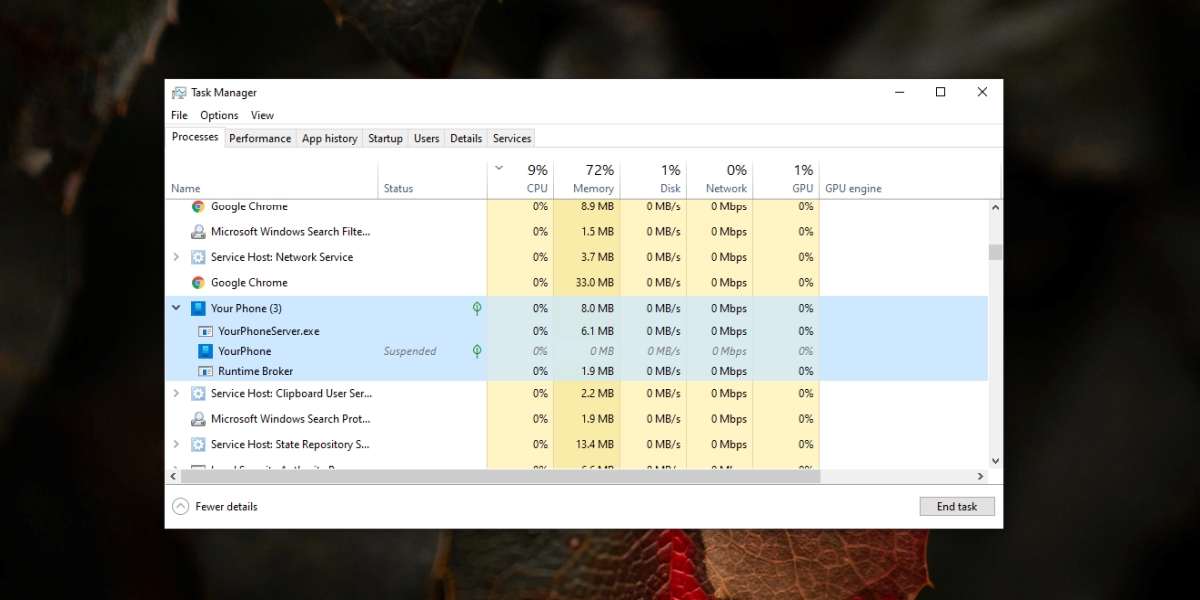Click the horizontal scrollbar left arrow
Image resolution: width=1200 pixels, height=600 pixels.
click(x=173, y=477)
